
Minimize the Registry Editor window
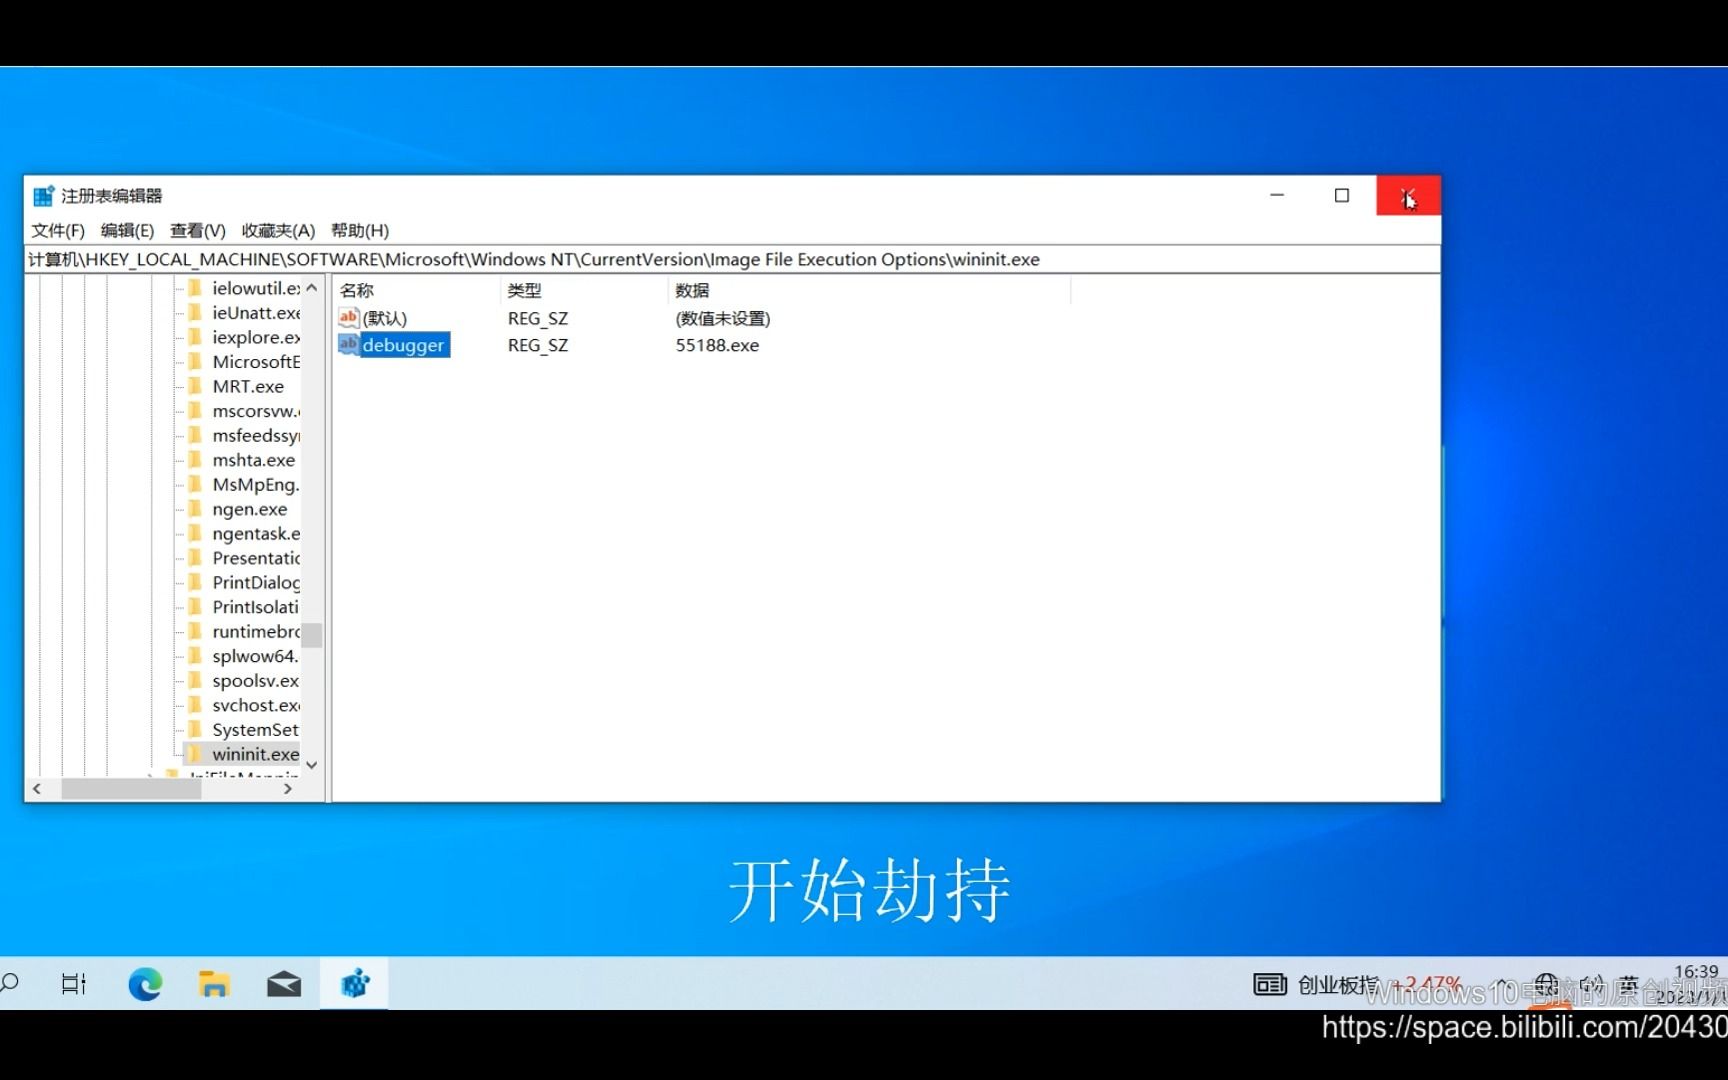1277,196
